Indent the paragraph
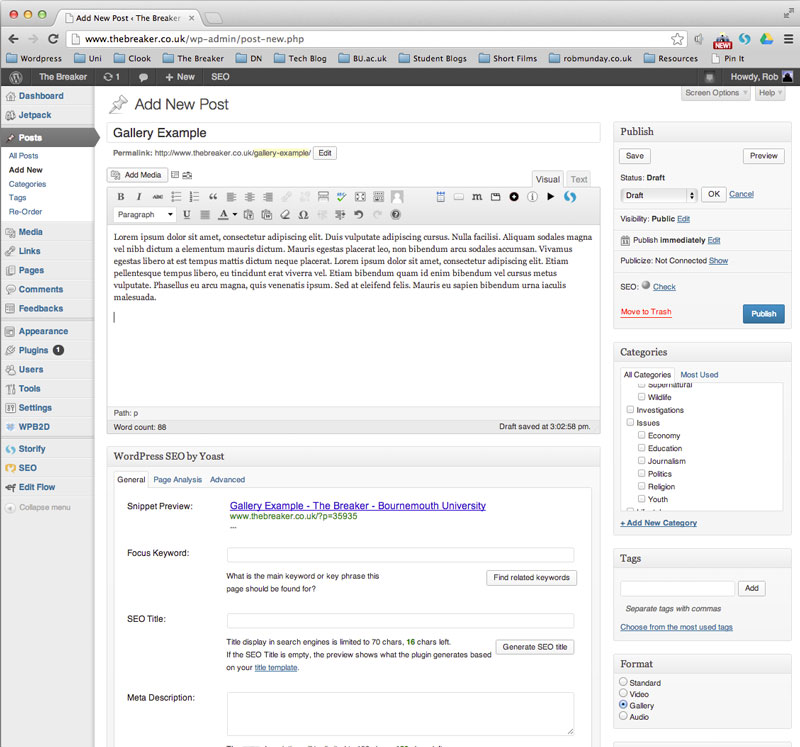Screen dimensions: 800x747 tap(340, 215)
